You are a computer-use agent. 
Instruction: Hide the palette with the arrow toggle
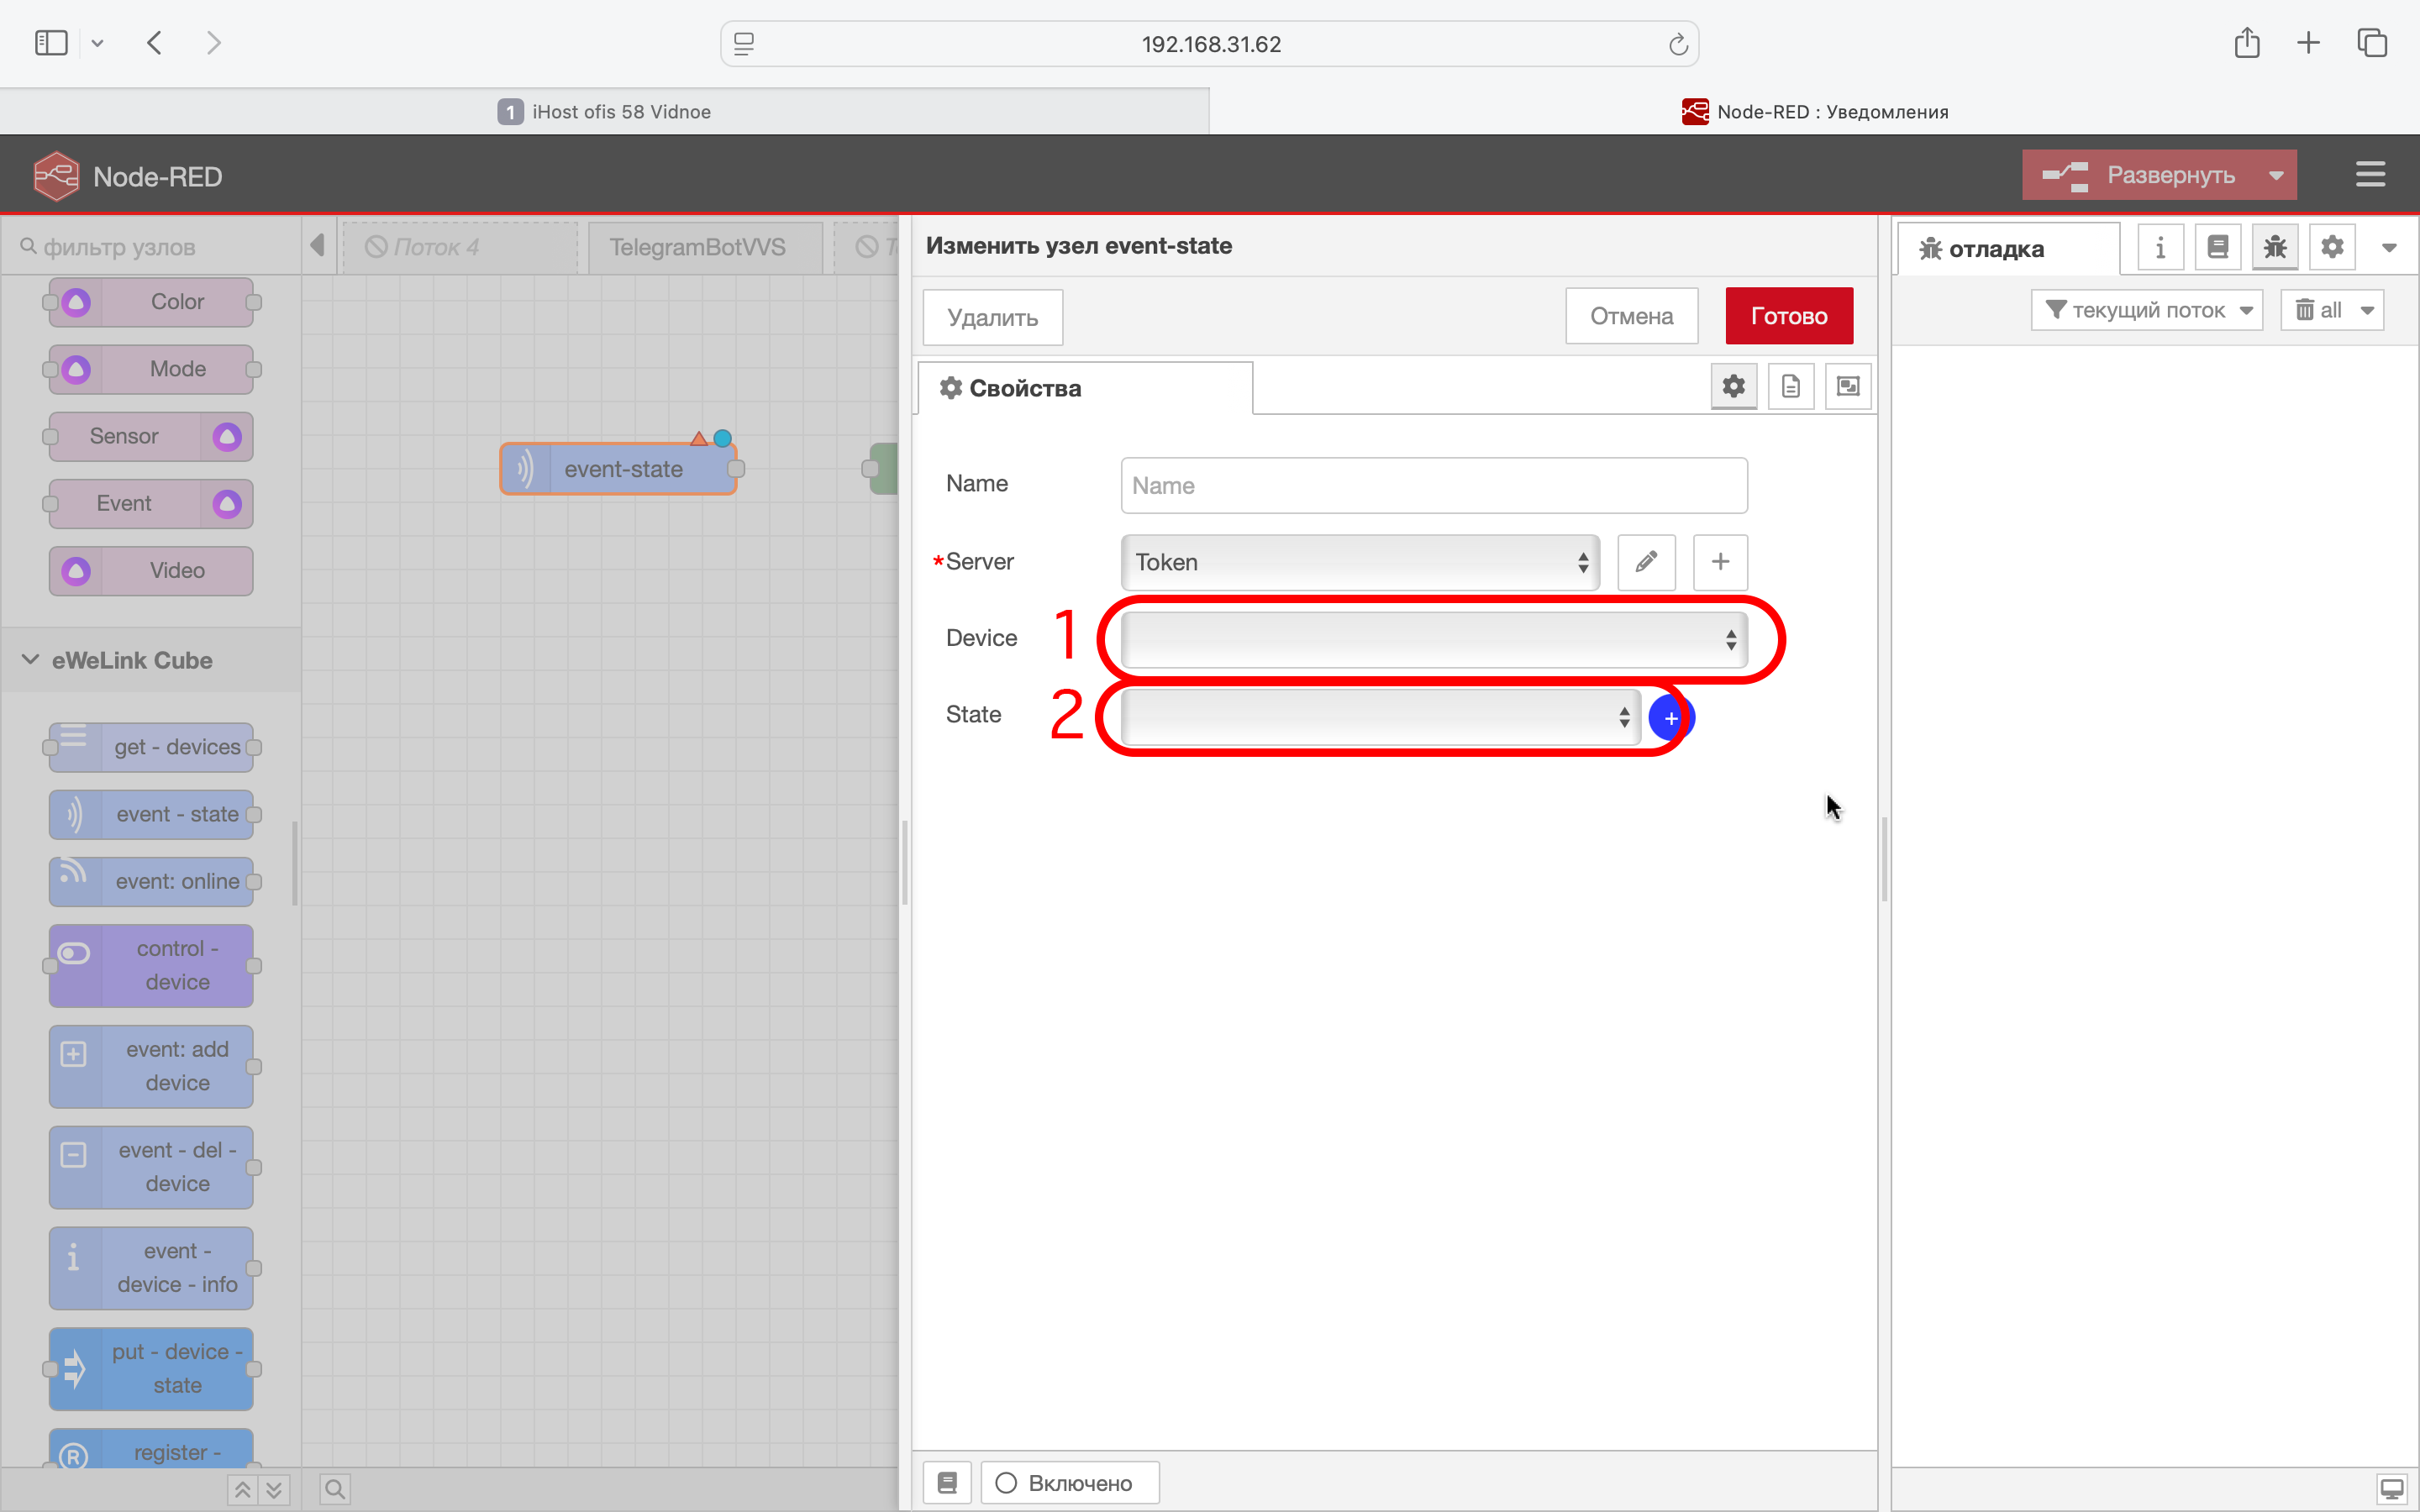pyautogui.click(x=317, y=246)
